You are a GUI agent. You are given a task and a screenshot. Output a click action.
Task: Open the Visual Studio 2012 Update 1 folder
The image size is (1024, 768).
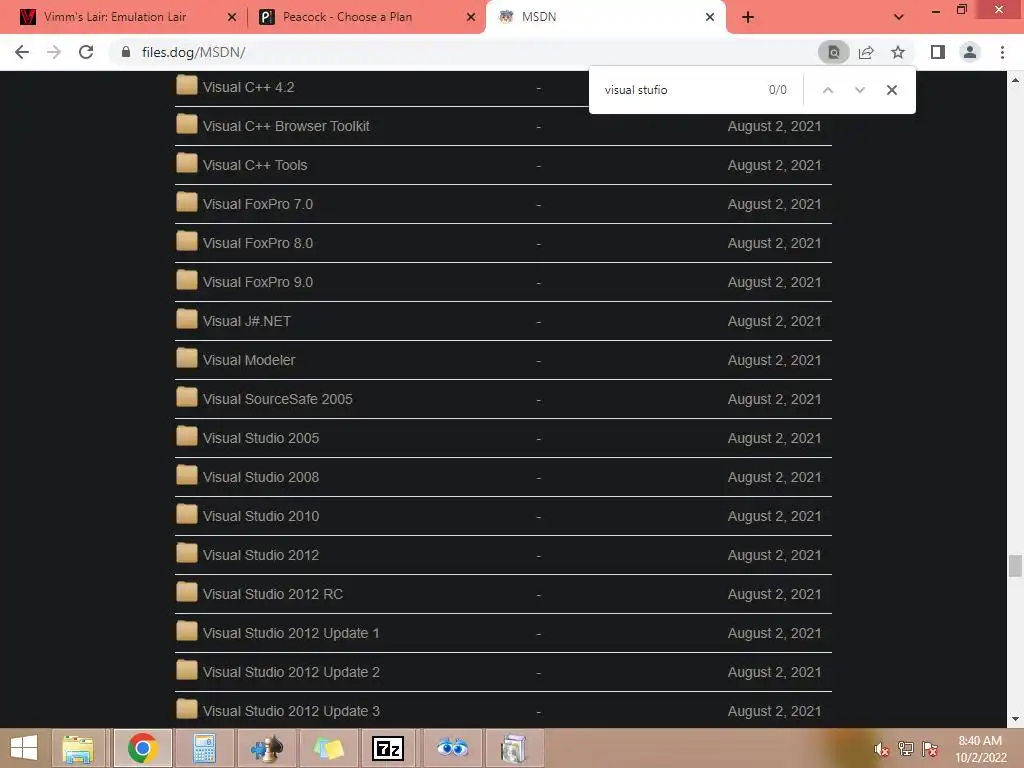[291, 633]
